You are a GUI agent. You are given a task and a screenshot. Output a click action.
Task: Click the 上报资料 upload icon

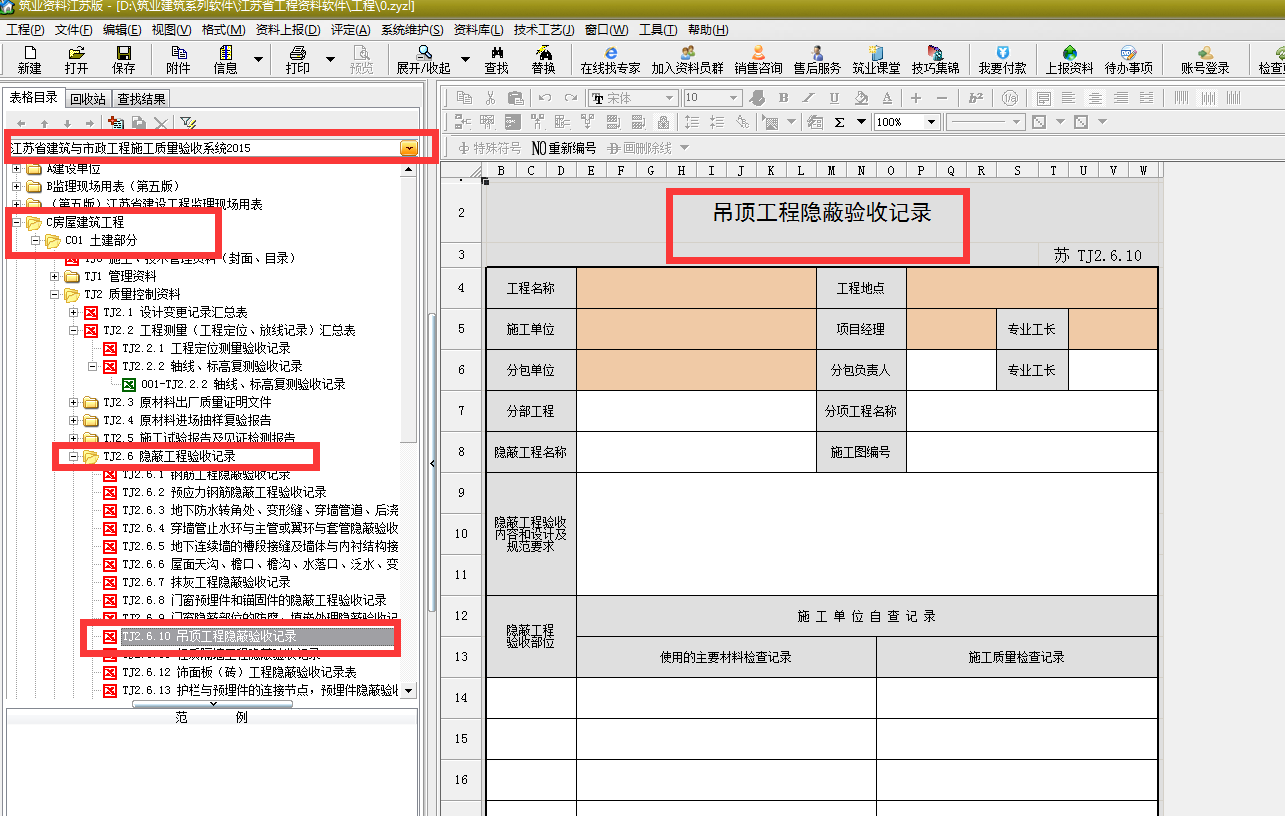click(1069, 59)
